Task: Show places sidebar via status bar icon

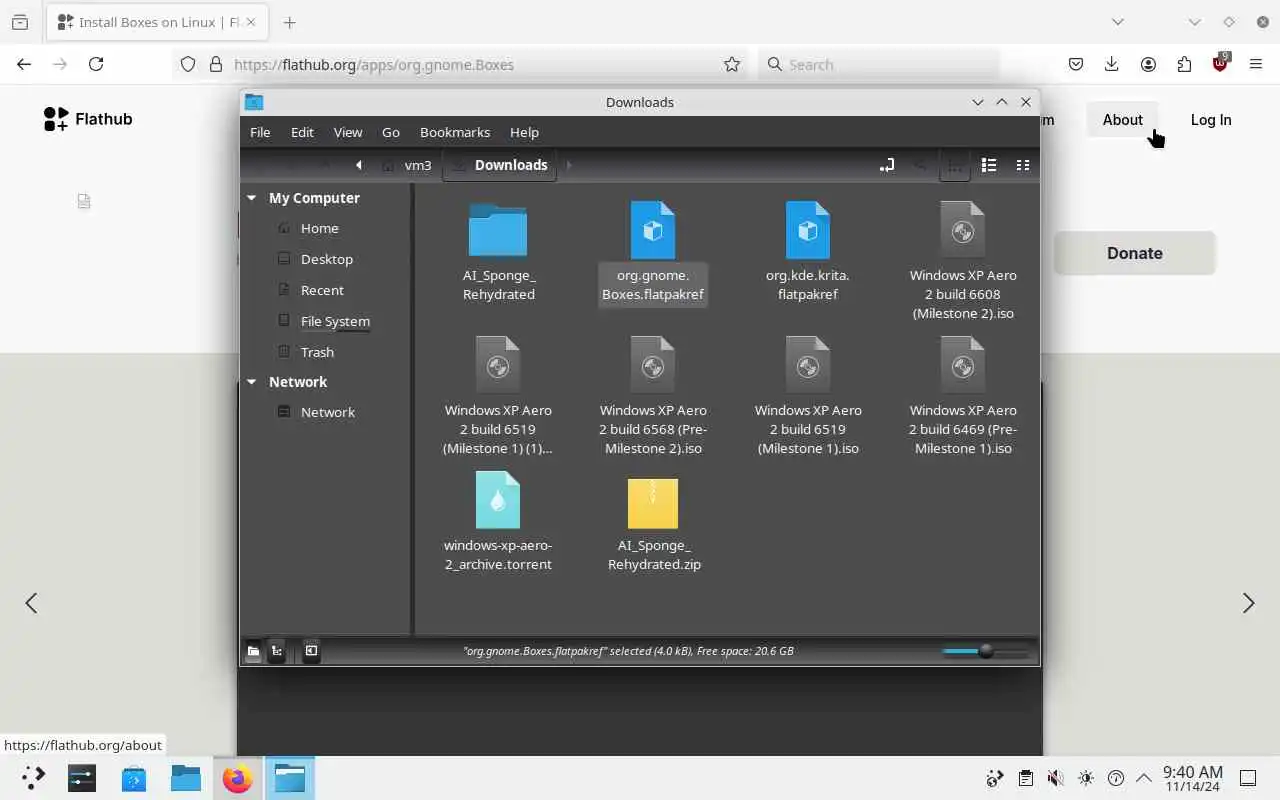Action: tap(253, 651)
